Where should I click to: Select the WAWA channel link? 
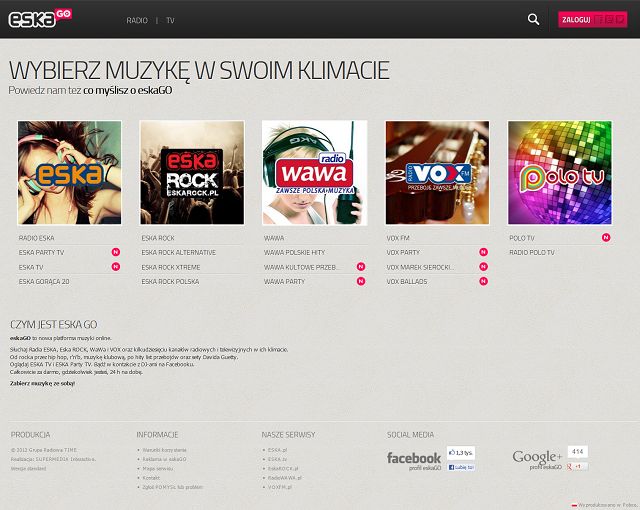(274, 238)
